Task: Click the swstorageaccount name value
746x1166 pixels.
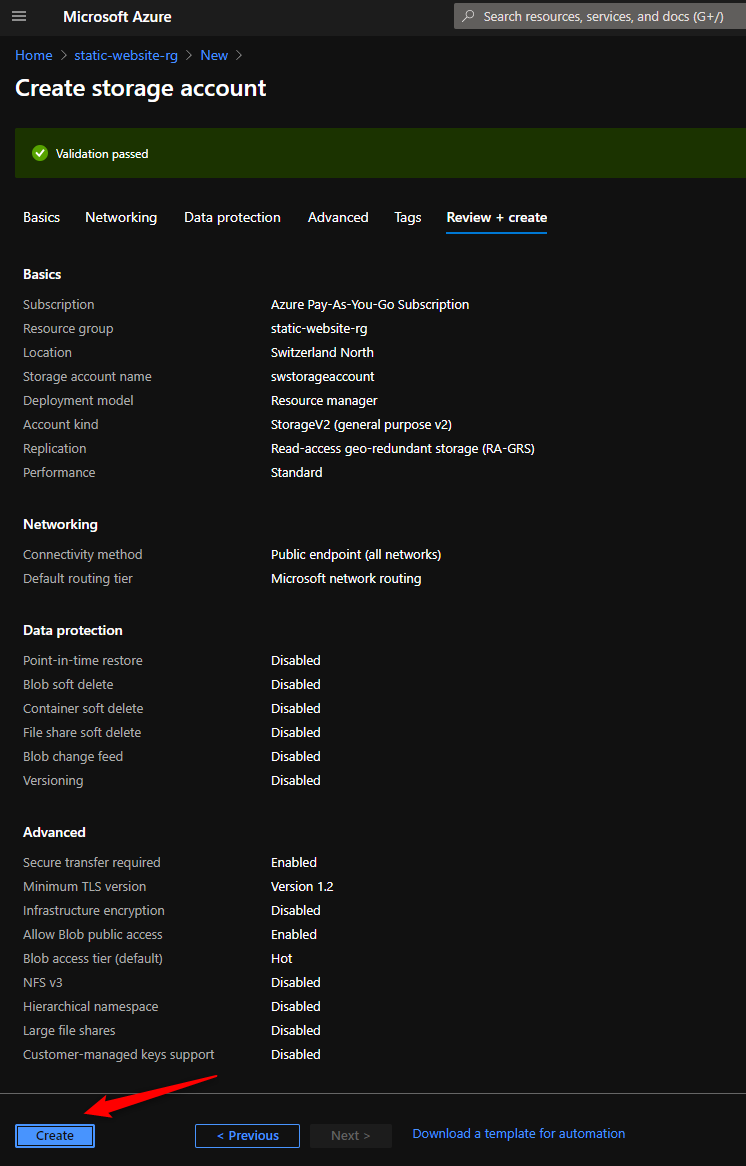Action: coord(323,377)
